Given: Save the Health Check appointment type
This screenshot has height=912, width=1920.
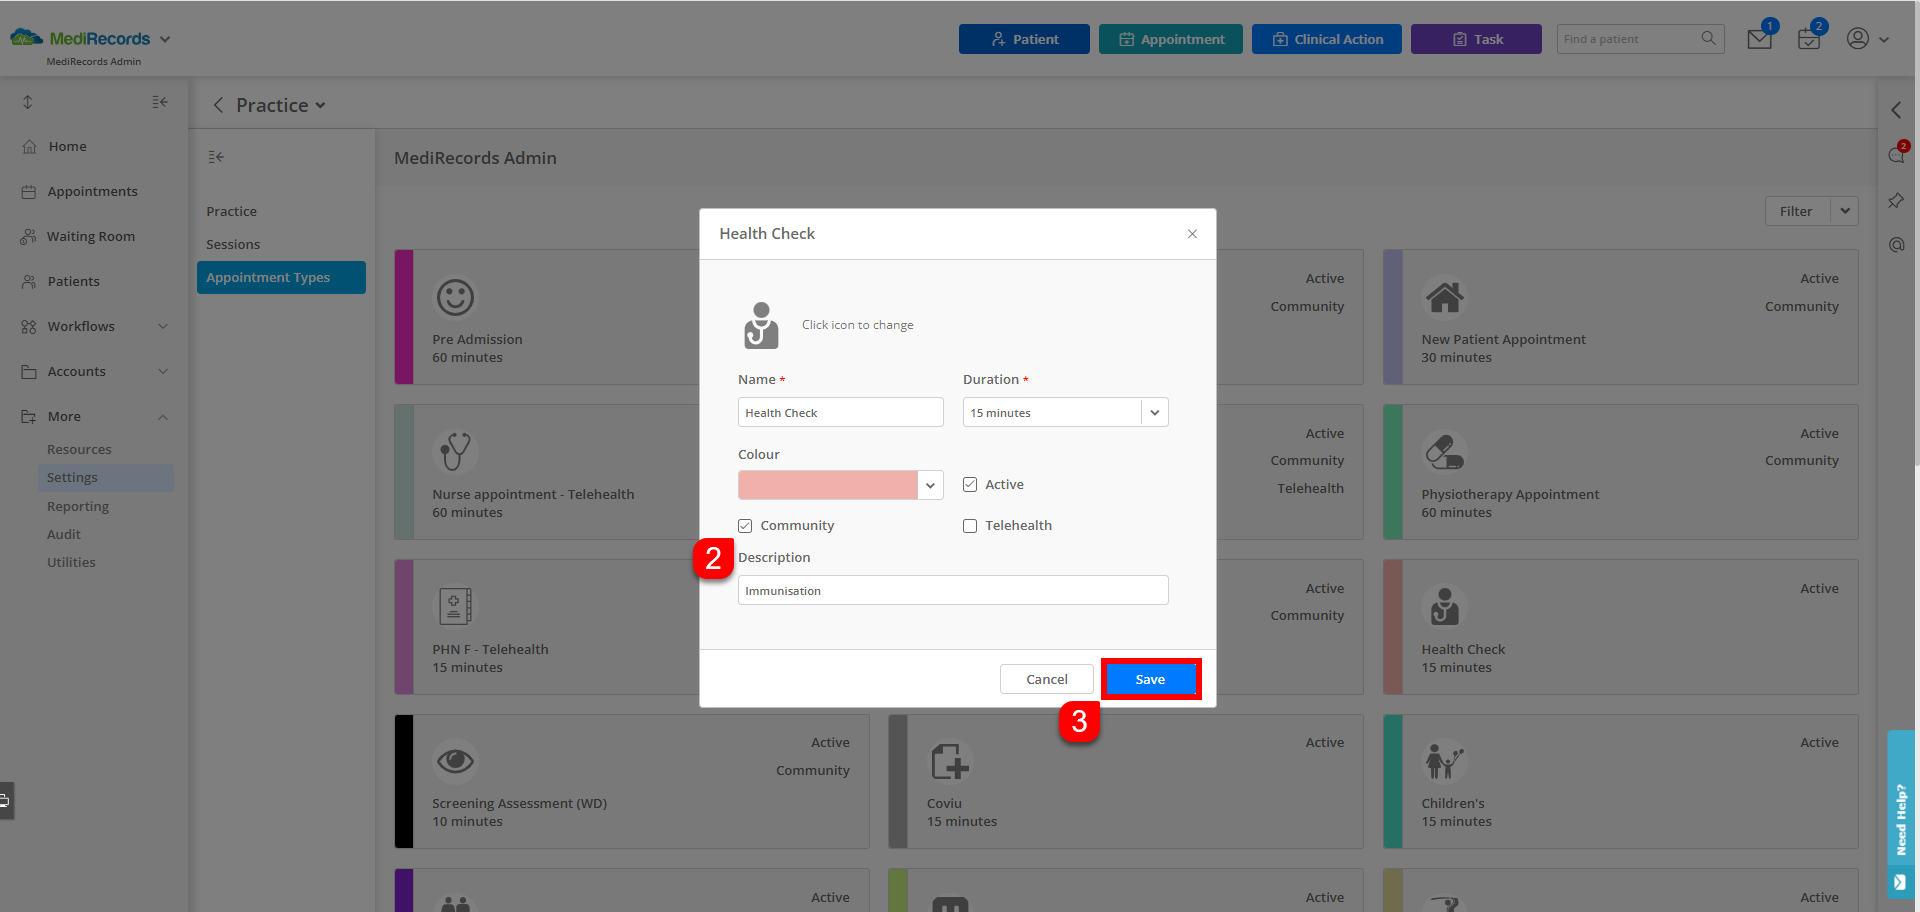Looking at the screenshot, I should (x=1150, y=679).
